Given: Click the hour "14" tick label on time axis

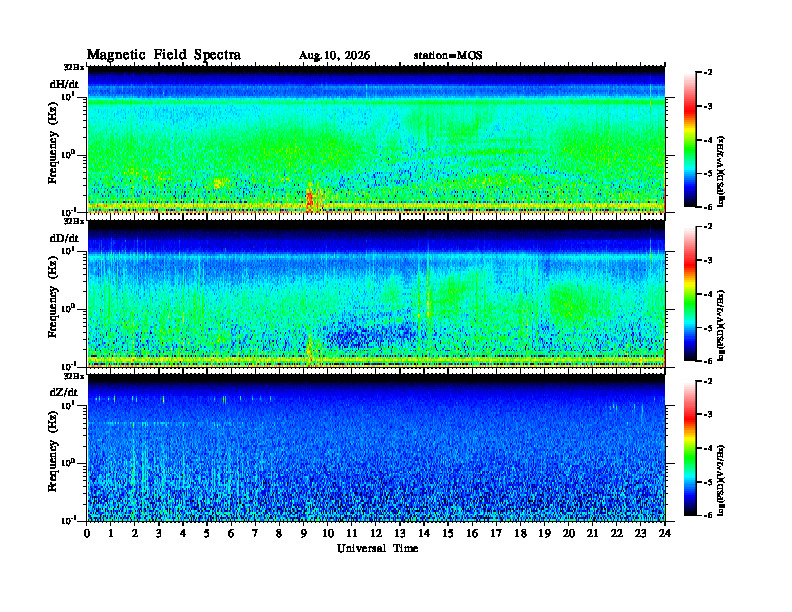Looking at the screenshot, I should click(x=424, y=533).
